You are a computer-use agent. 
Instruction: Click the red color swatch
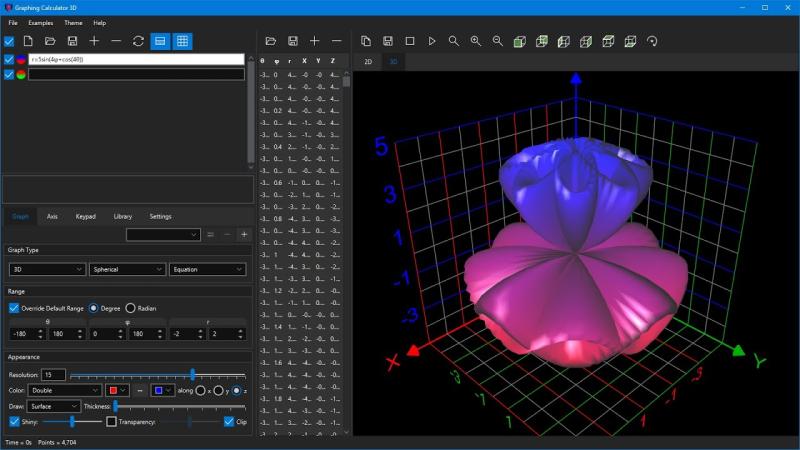click(x=117, y=390)
